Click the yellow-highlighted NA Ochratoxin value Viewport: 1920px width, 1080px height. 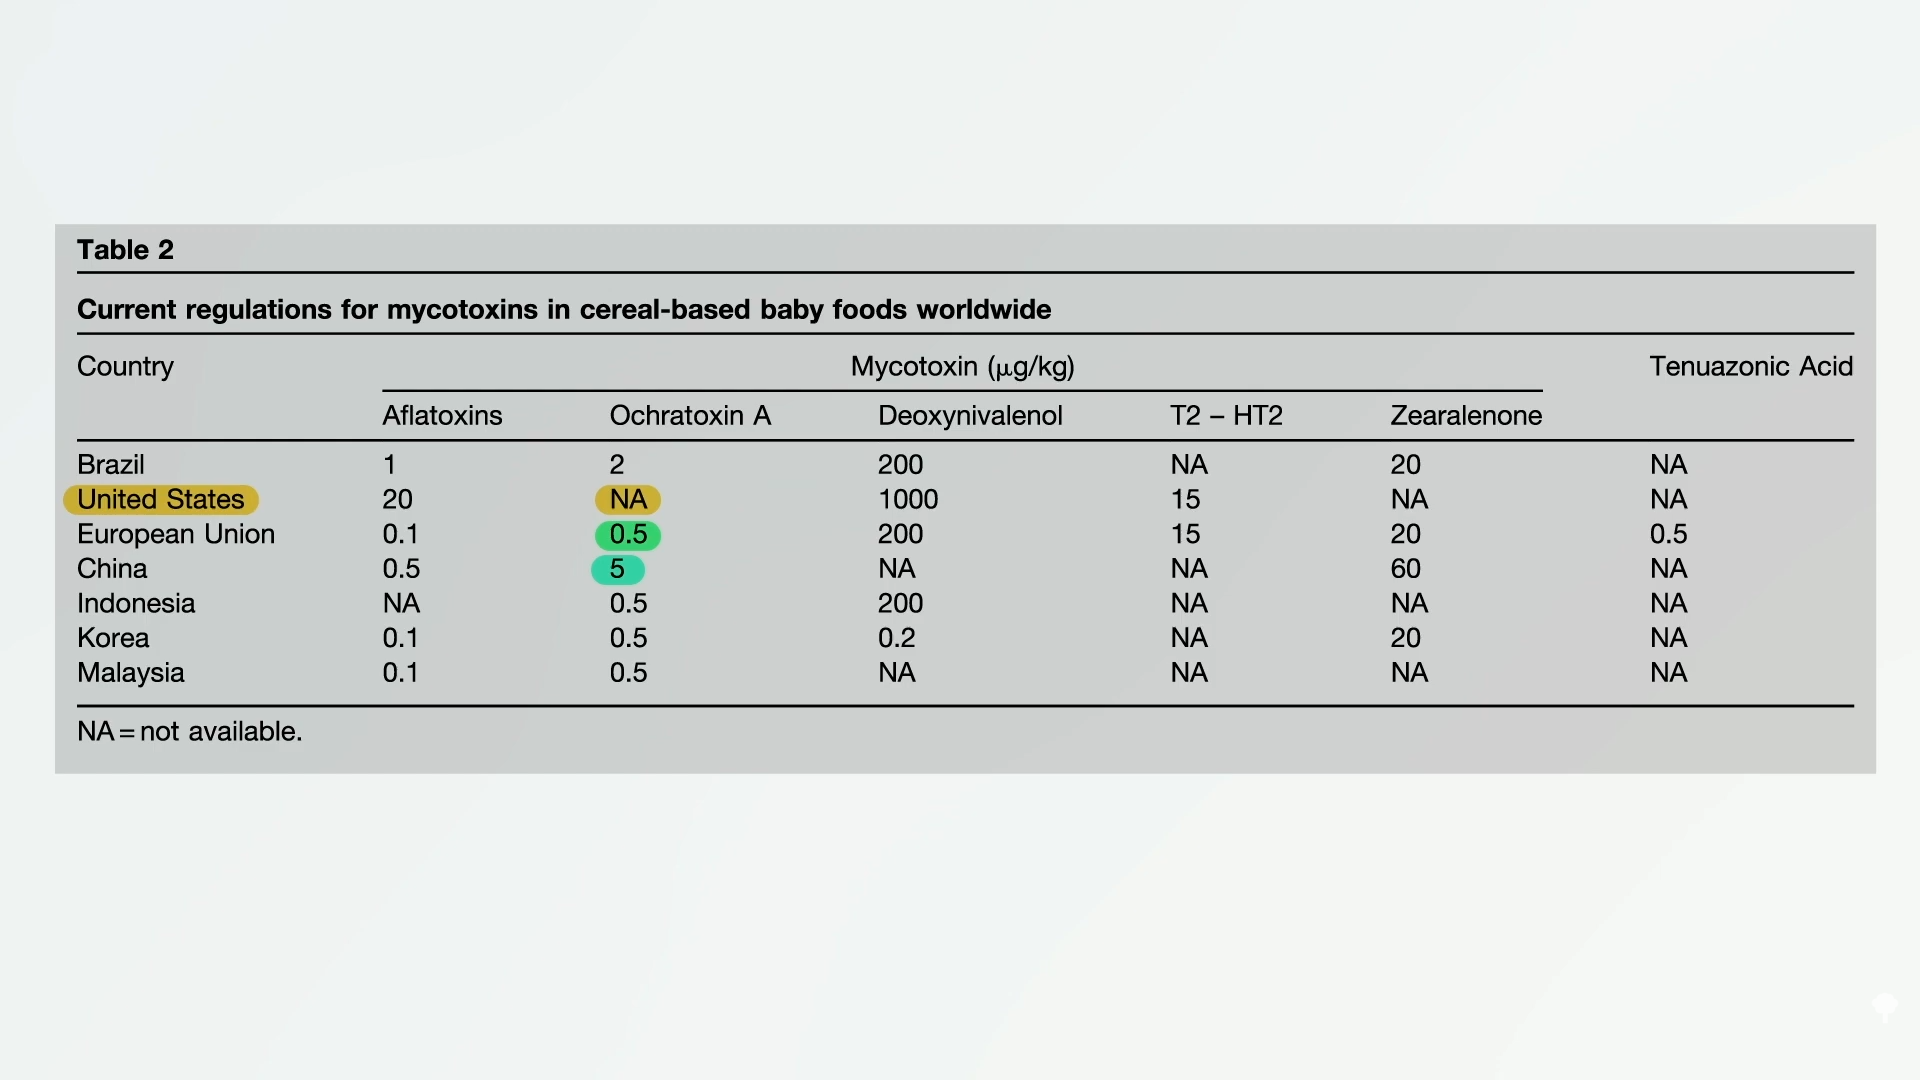(x=628, y=499)
